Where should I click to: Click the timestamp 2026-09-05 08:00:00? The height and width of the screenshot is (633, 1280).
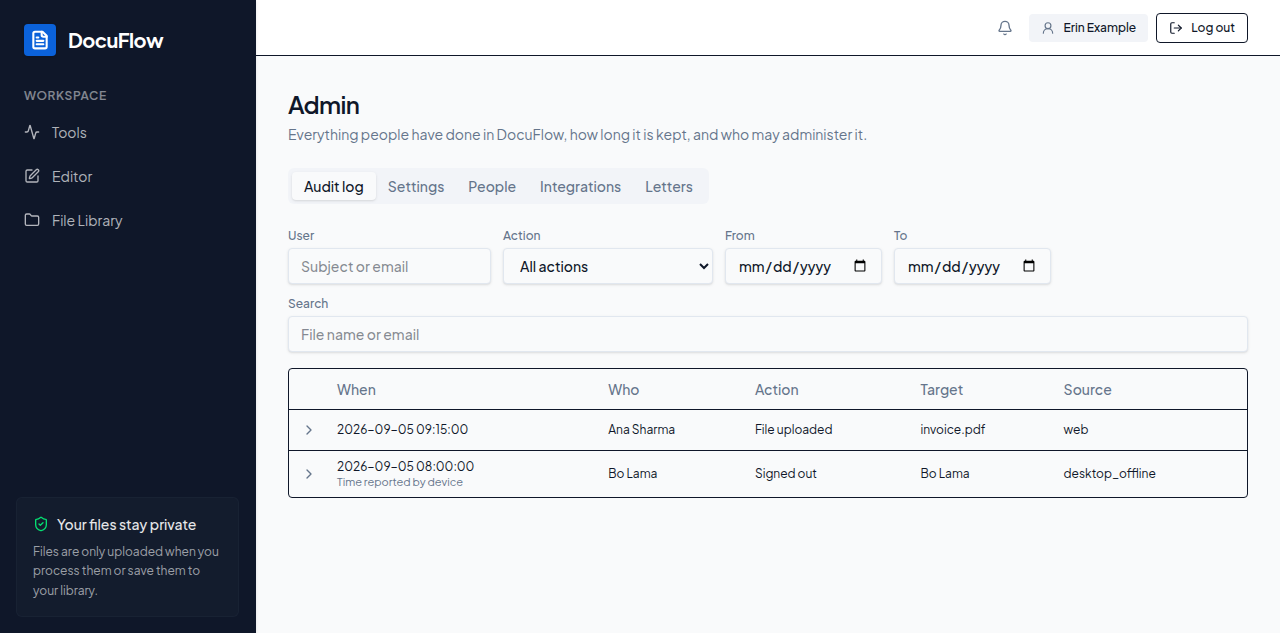[405, 466]
